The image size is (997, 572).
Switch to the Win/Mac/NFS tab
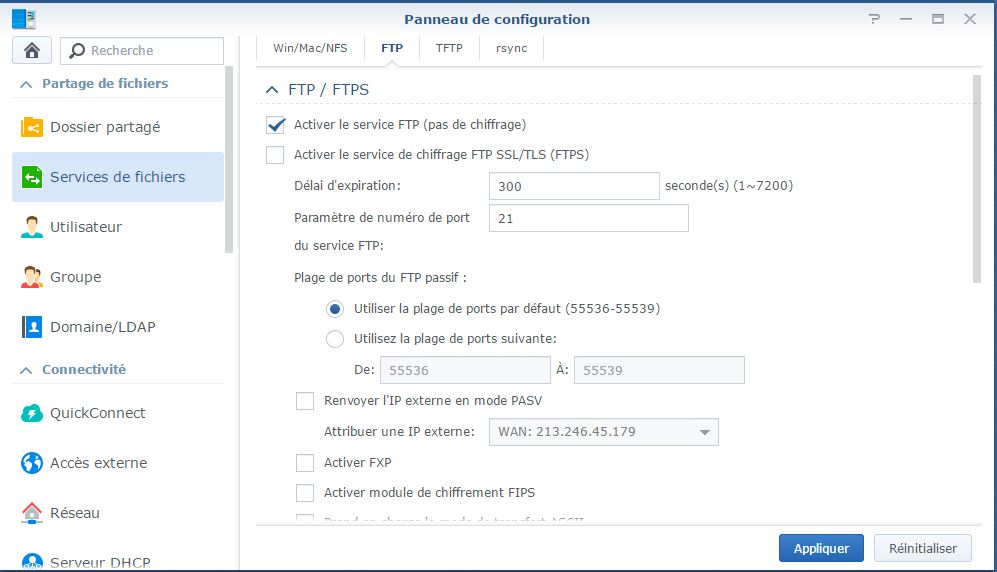[x=310, y=48]
